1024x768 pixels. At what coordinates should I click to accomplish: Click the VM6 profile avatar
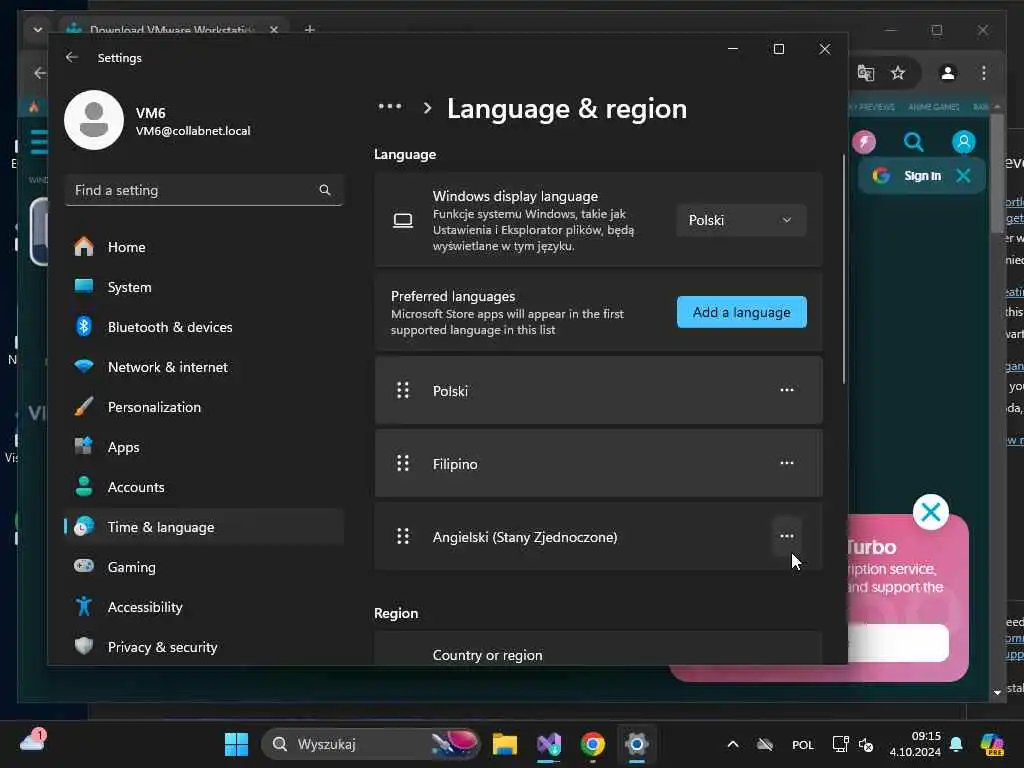(94, 120)
